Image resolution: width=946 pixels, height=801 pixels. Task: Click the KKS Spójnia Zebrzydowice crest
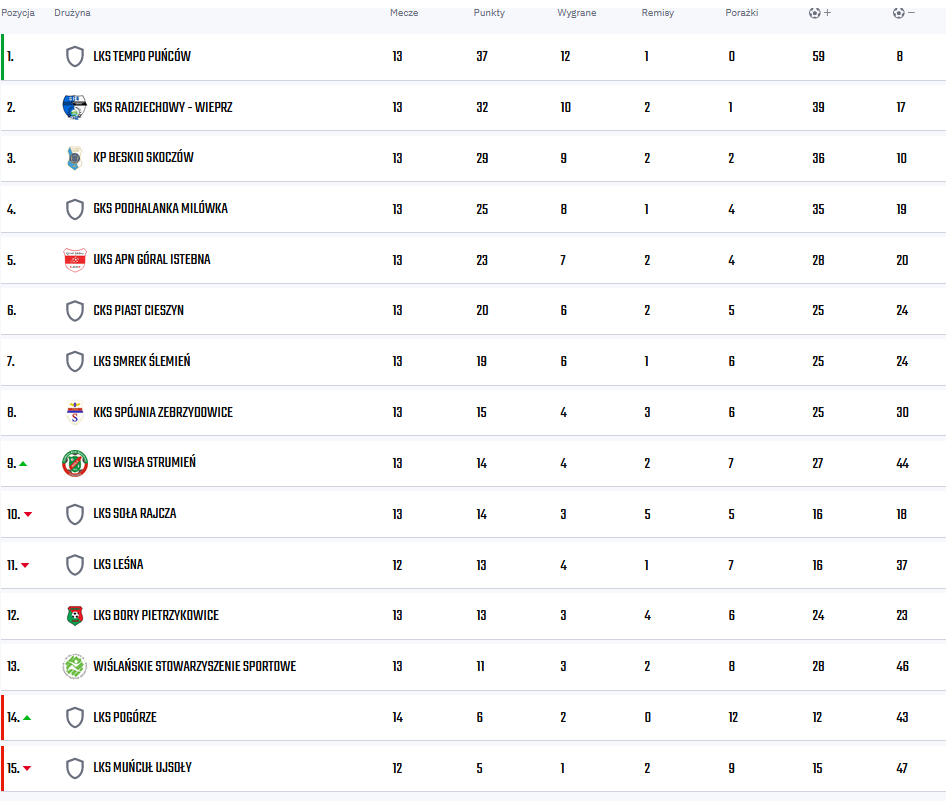pyautogui.click(x=75, y=413)
